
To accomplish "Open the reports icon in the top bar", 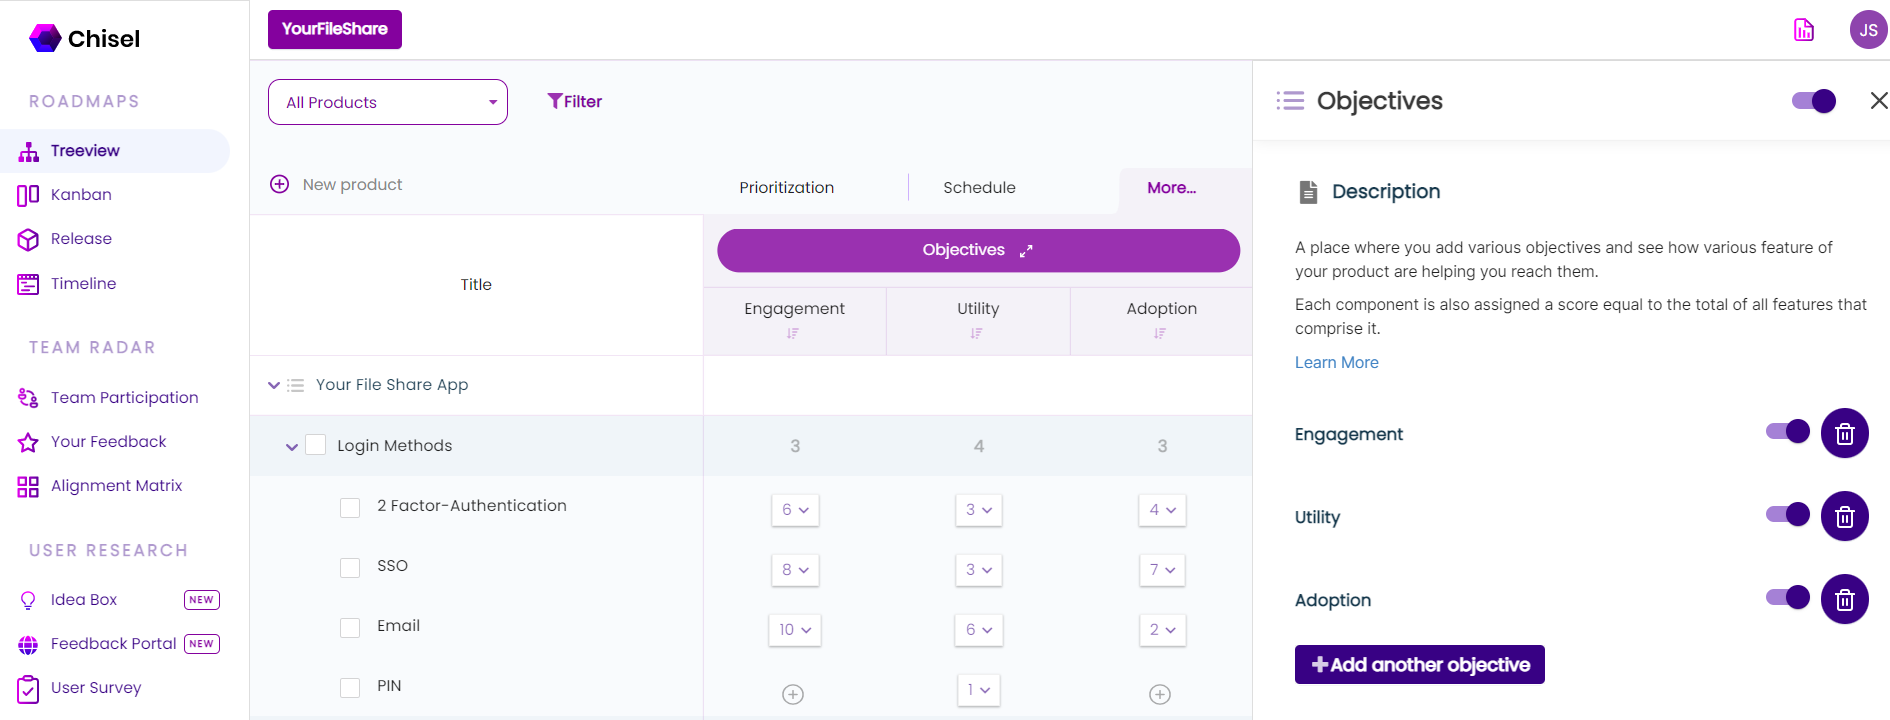I will point(1803,30).
